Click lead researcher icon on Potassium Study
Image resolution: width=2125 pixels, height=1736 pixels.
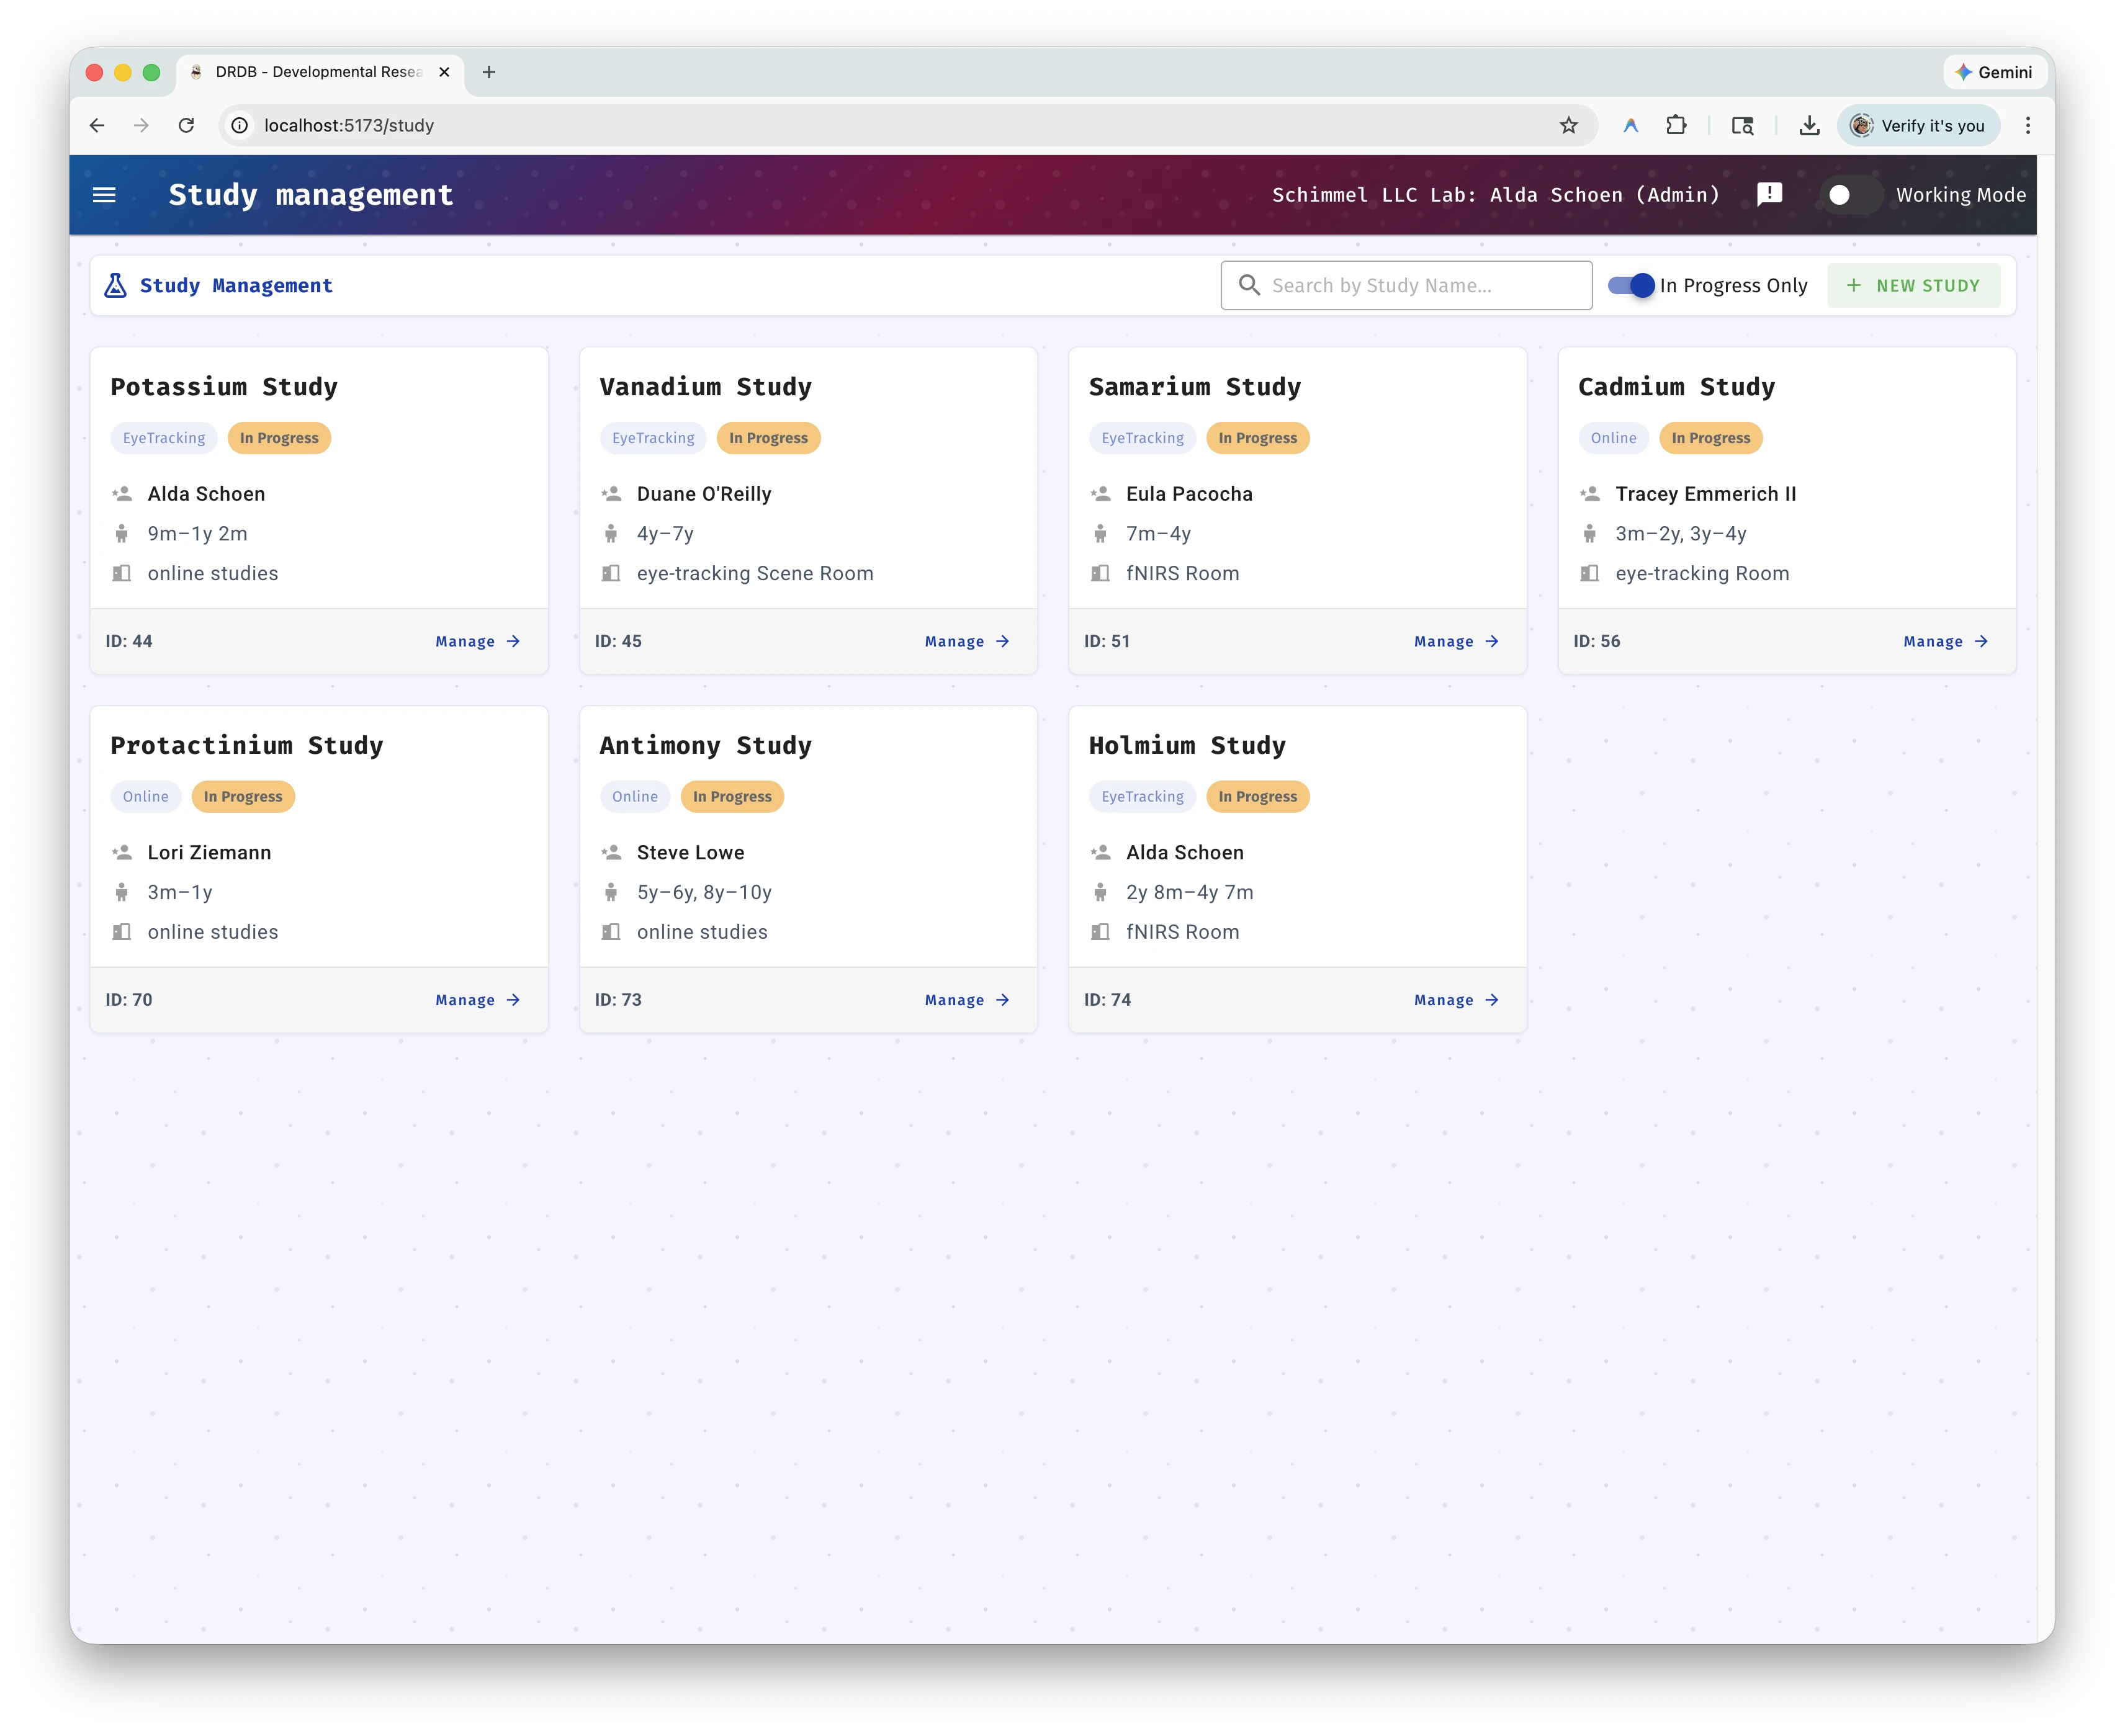[x=122, y=493]
